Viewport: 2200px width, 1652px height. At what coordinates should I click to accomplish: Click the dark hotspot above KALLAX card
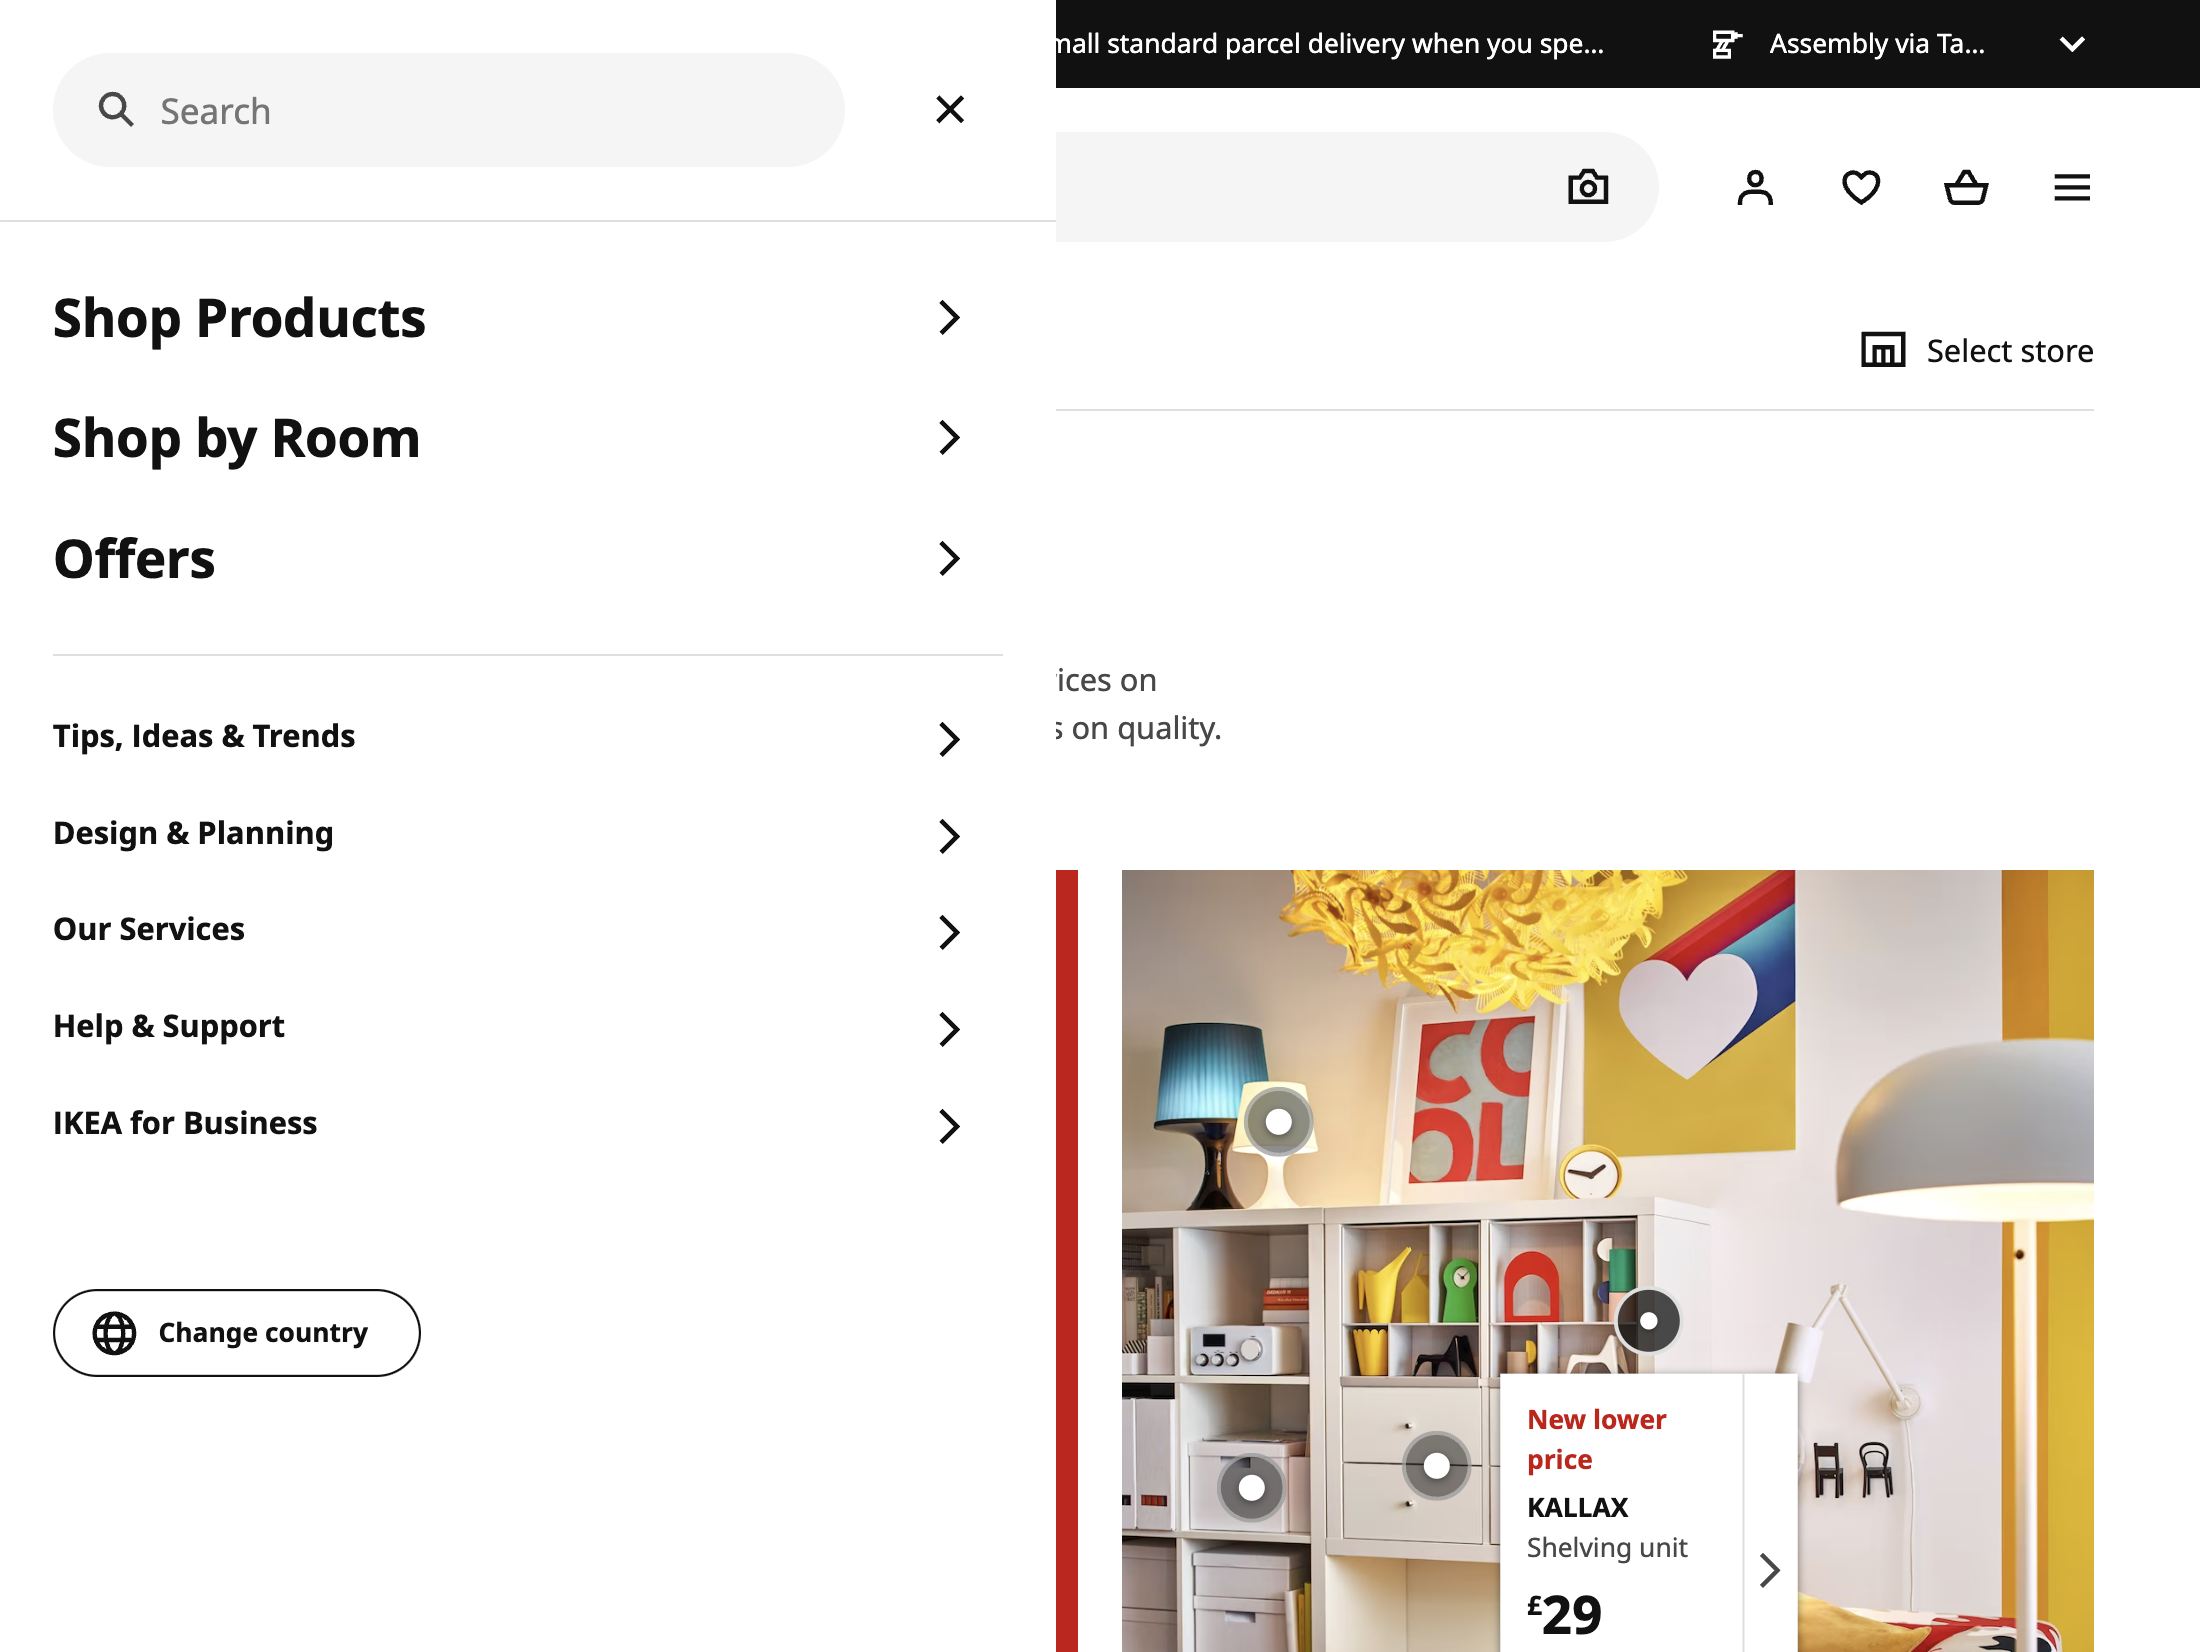[1648, 1321]
